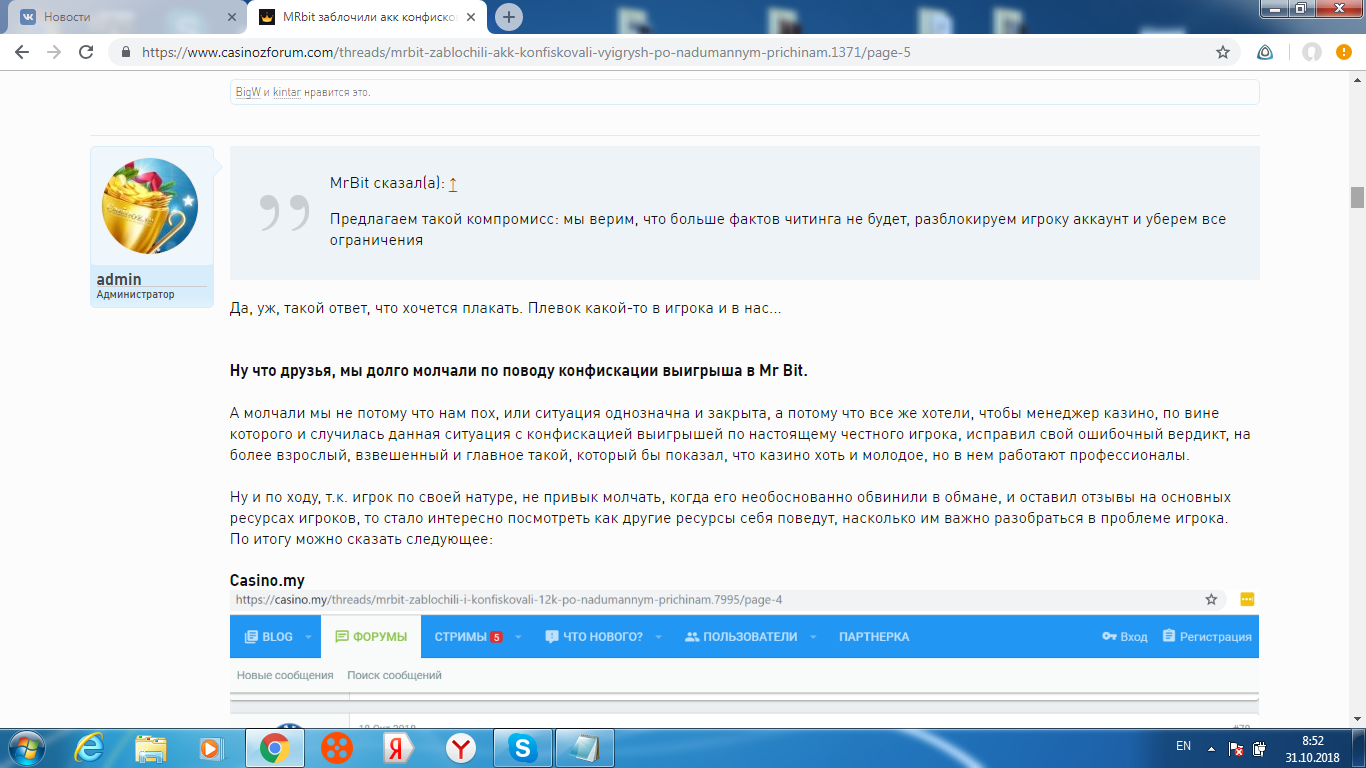The image size is (1366, 768).
Task: Click ЧТО НОВОГО? in embedded menu
Action: tap(594, 636)
